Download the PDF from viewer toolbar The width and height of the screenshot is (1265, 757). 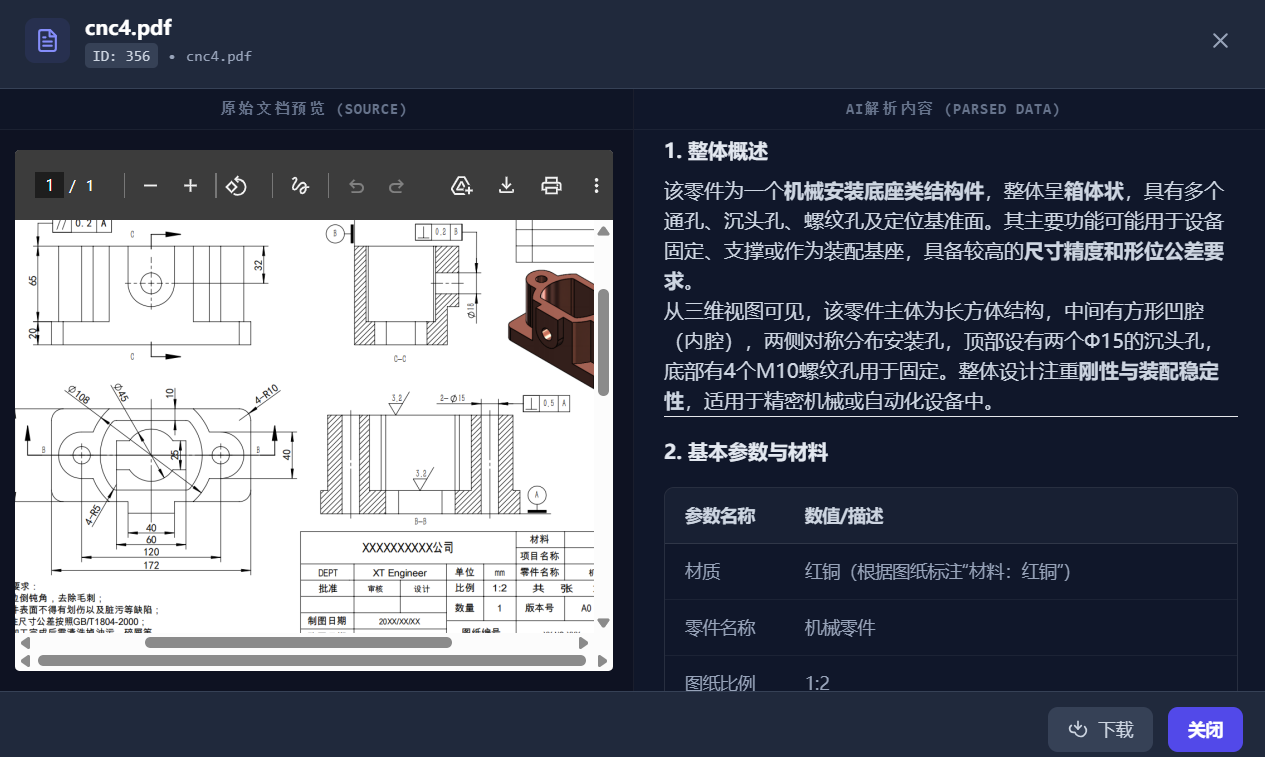[506, 186]
